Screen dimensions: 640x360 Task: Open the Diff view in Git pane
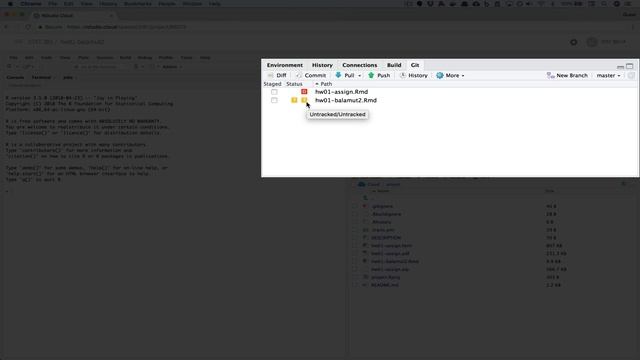coord(277,76)
